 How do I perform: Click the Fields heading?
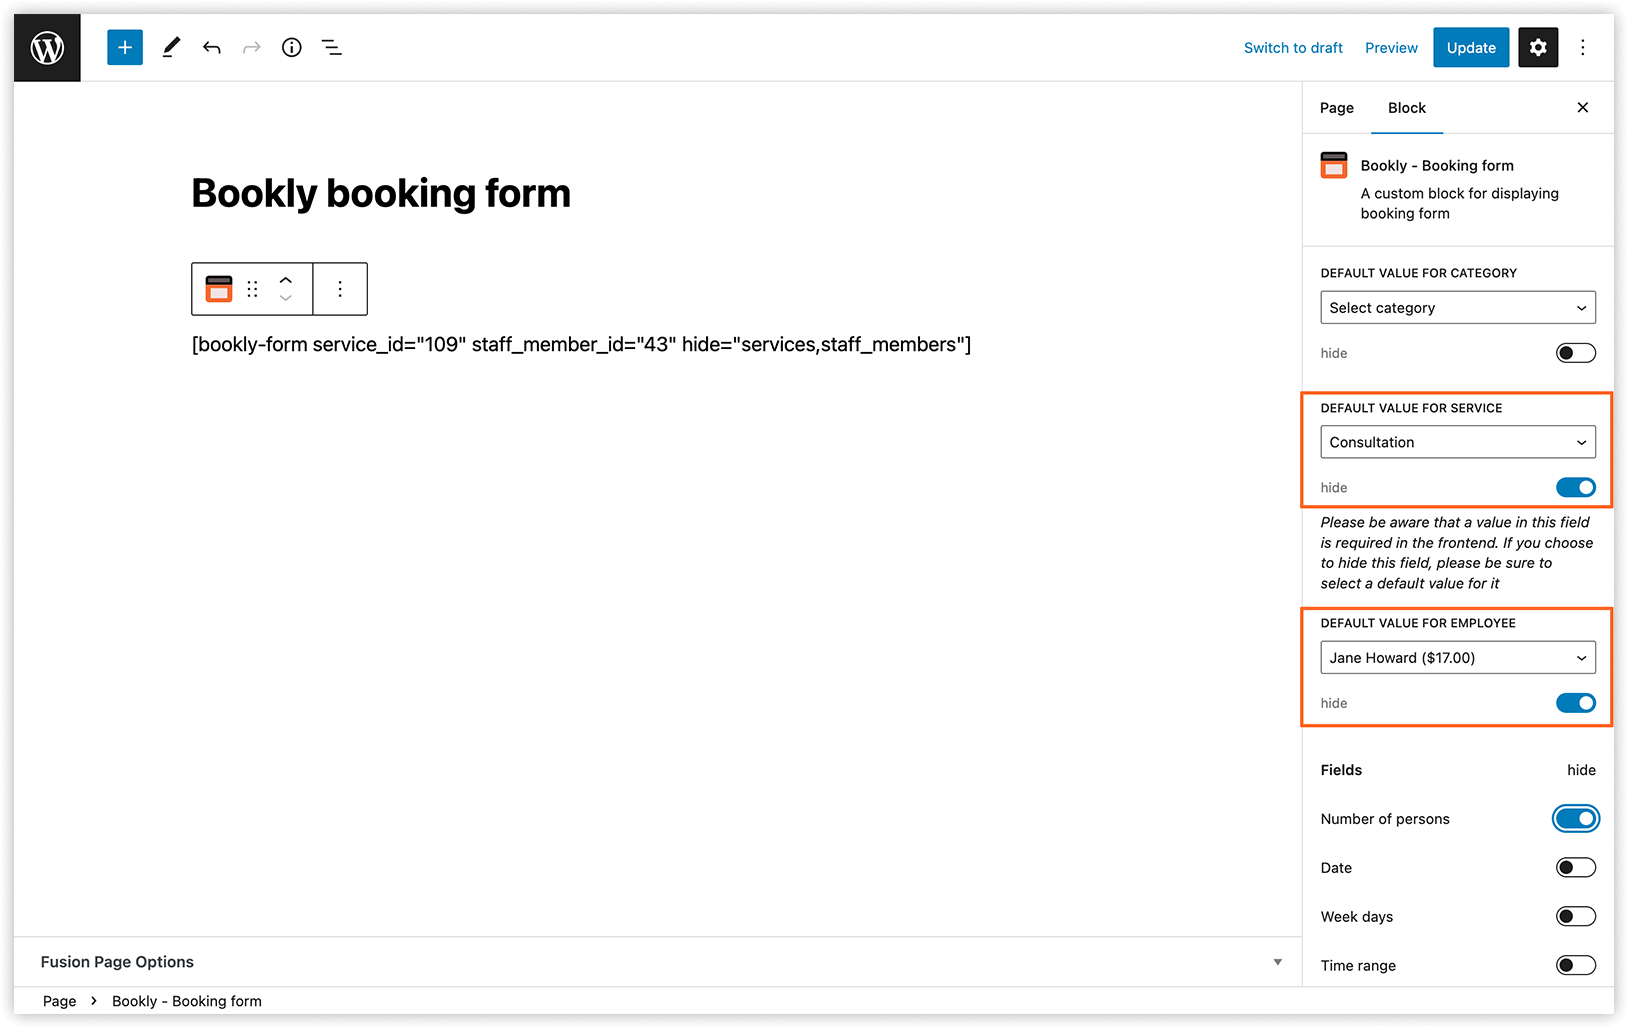tap(1341, 770)
